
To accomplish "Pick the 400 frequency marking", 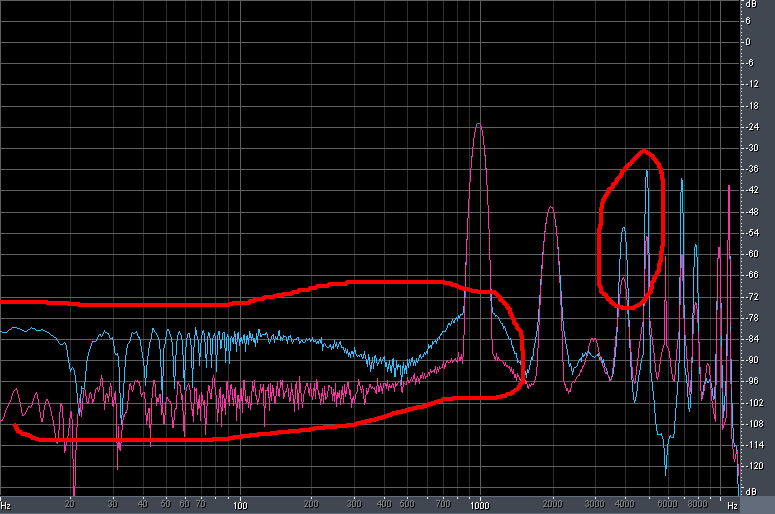I will (x=384, y=504).
